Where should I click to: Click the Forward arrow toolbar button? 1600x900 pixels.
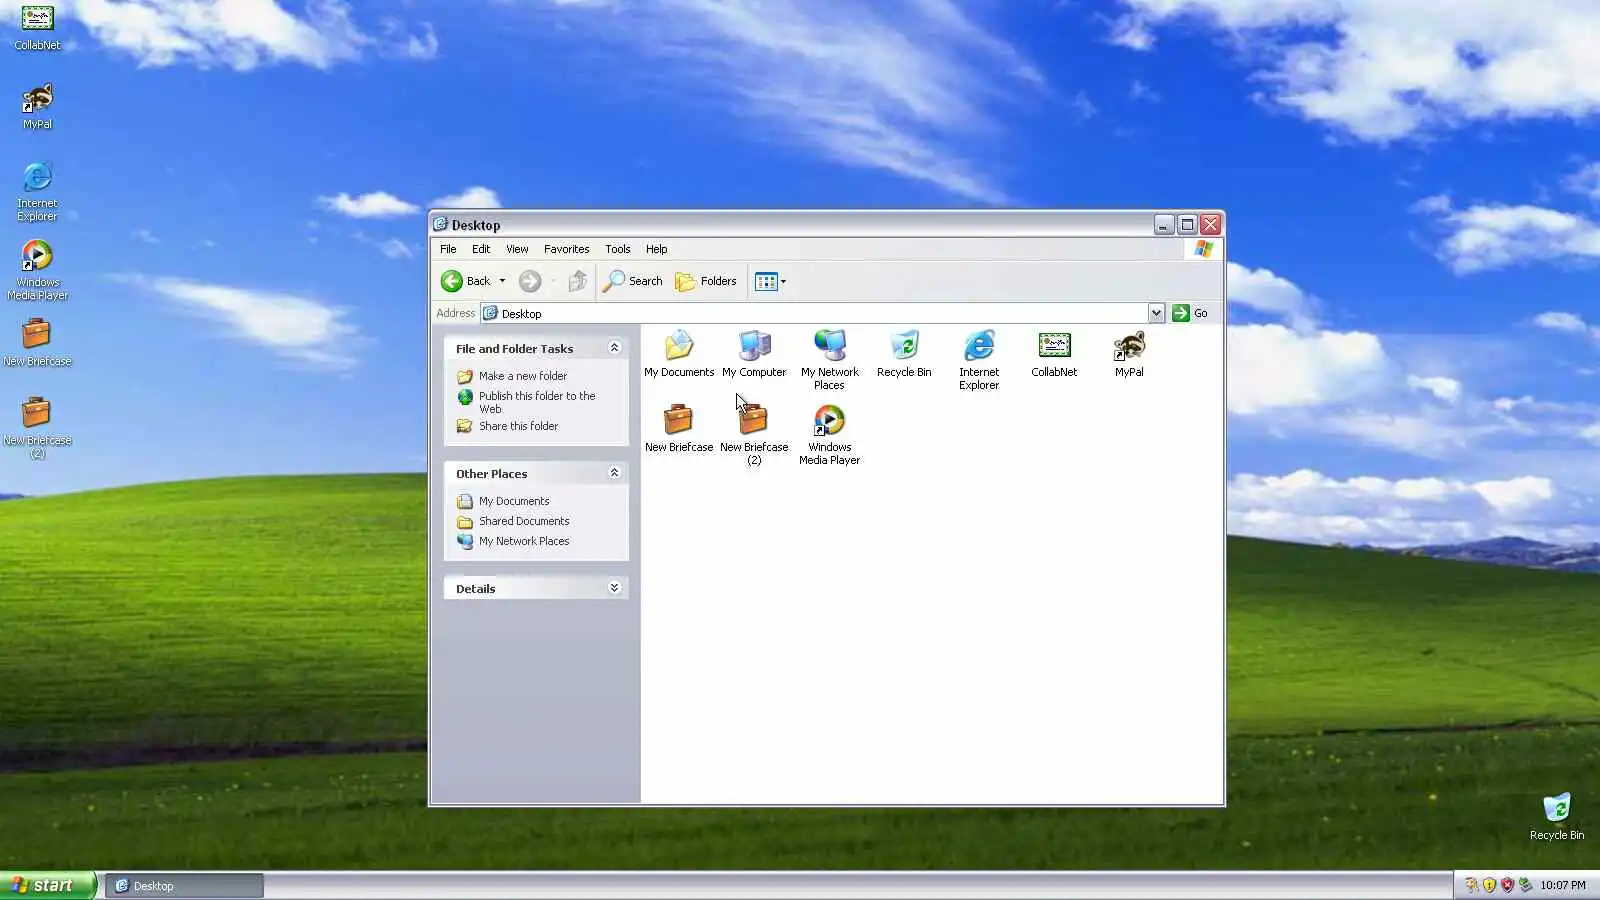coord(530,281)
